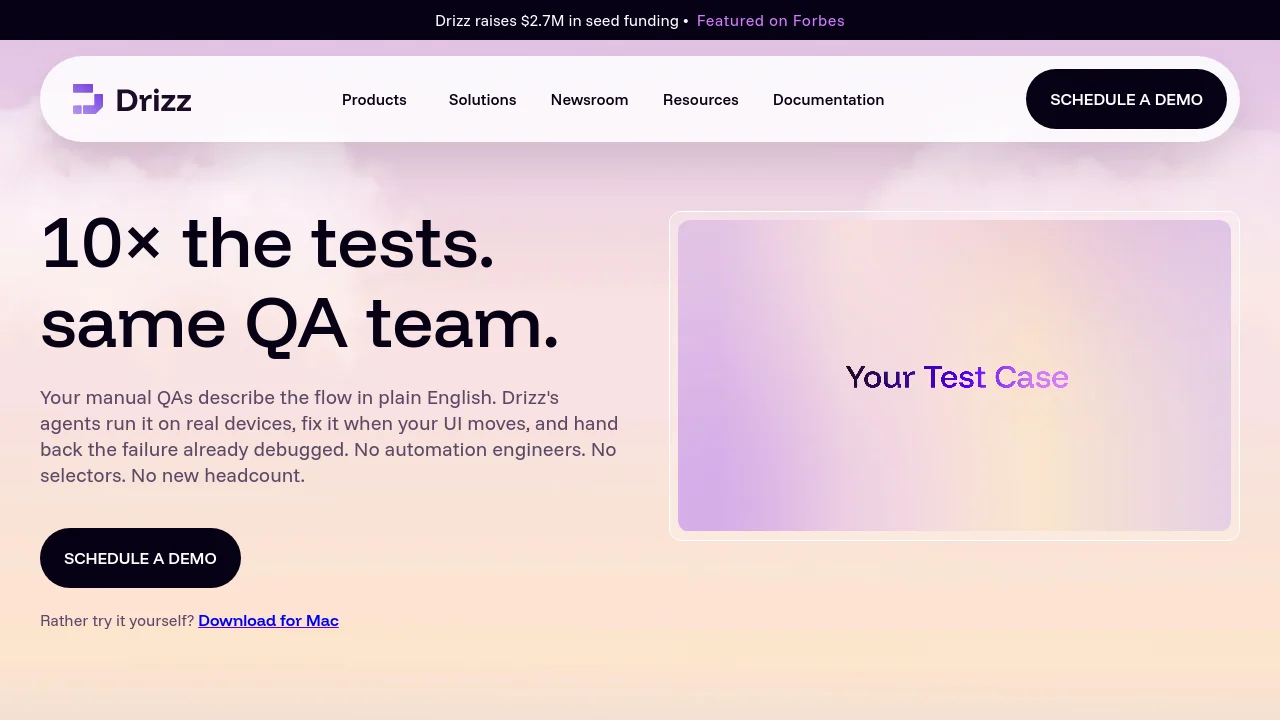Click the 'Rather try it yourself?' text
Image resolution: width=1280 pixels, height=720 pixels.
(117, 621)
